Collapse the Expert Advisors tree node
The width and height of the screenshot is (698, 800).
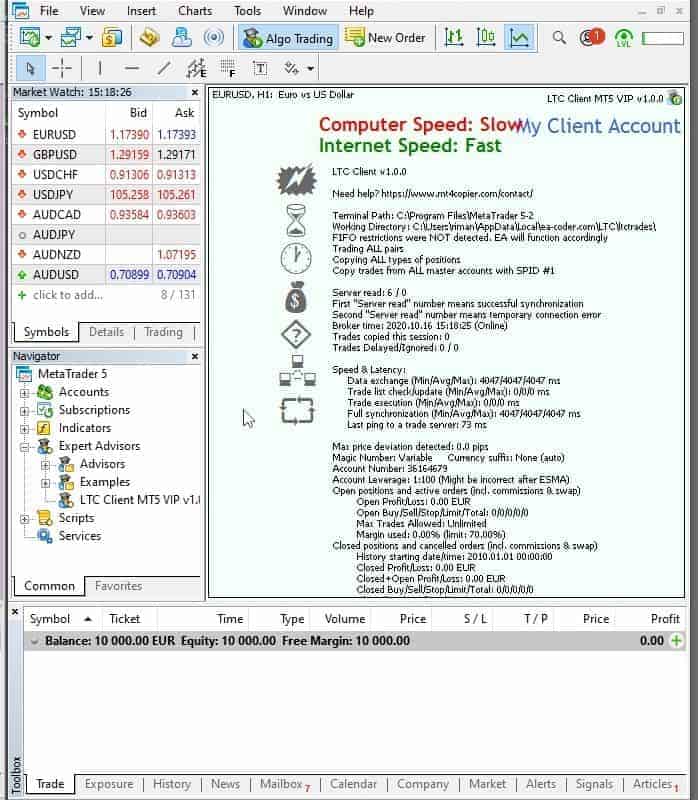click(x=24, y=447)
